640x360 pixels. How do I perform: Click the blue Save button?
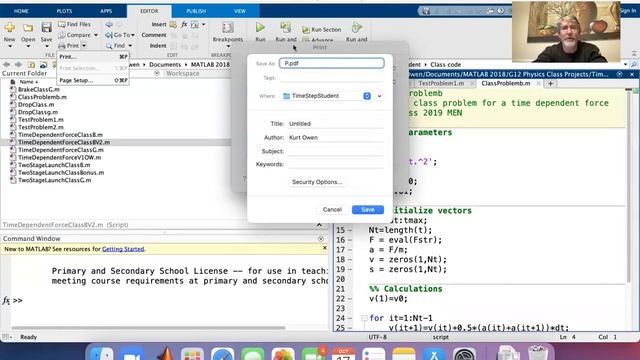(368, 210)
